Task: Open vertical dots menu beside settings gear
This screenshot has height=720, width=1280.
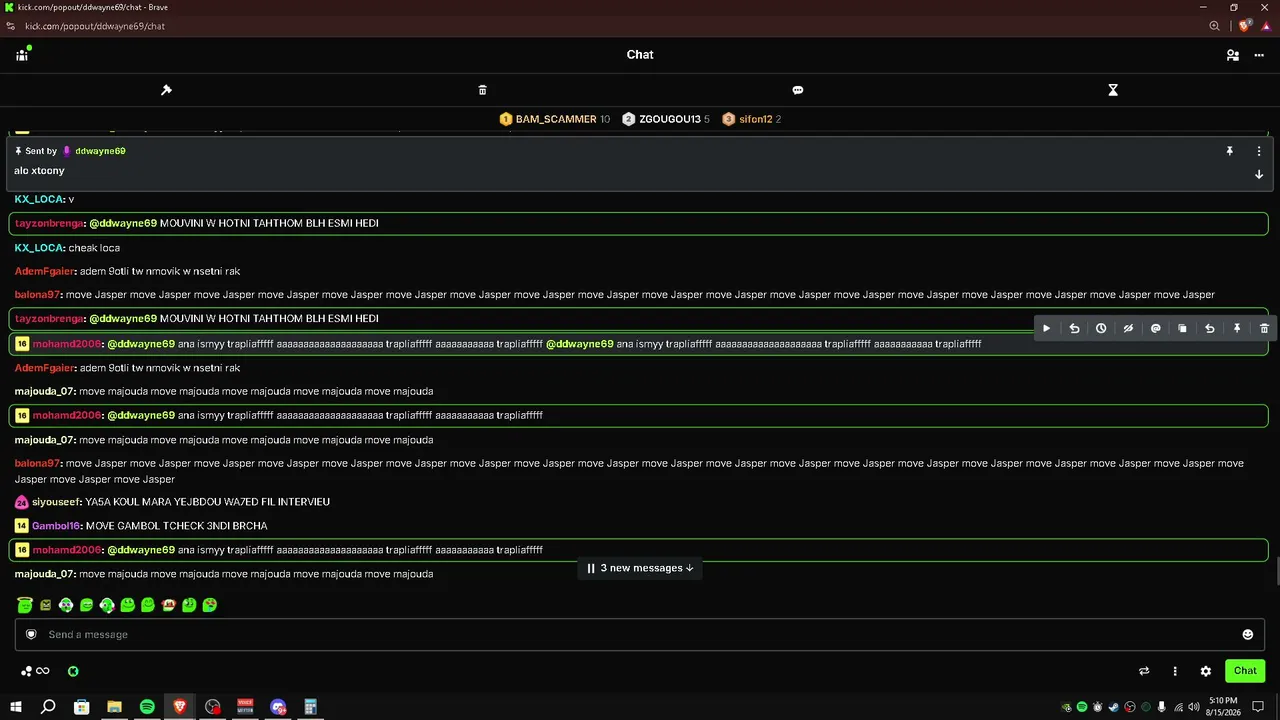Action: [x=1175, y=671]
